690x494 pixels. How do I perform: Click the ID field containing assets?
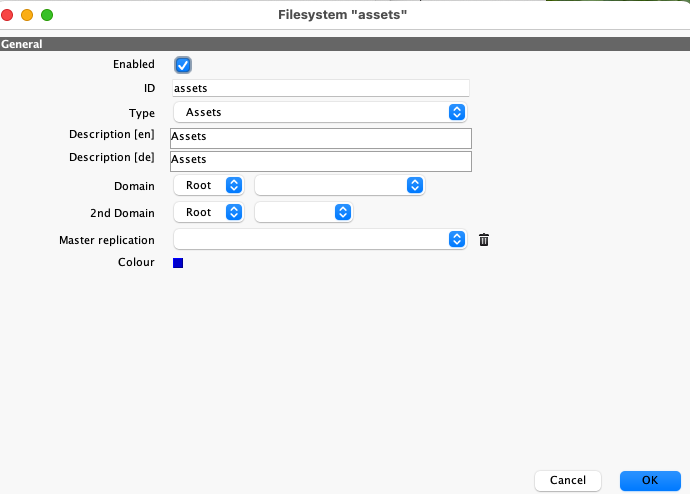point(320,88)
